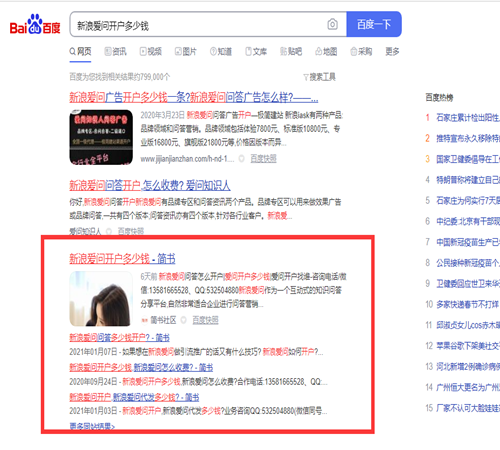Open hot item 14 广州恒大更名为广州
Image resolution: width=500 pixels, height=450 pixels.
(468, 387)
